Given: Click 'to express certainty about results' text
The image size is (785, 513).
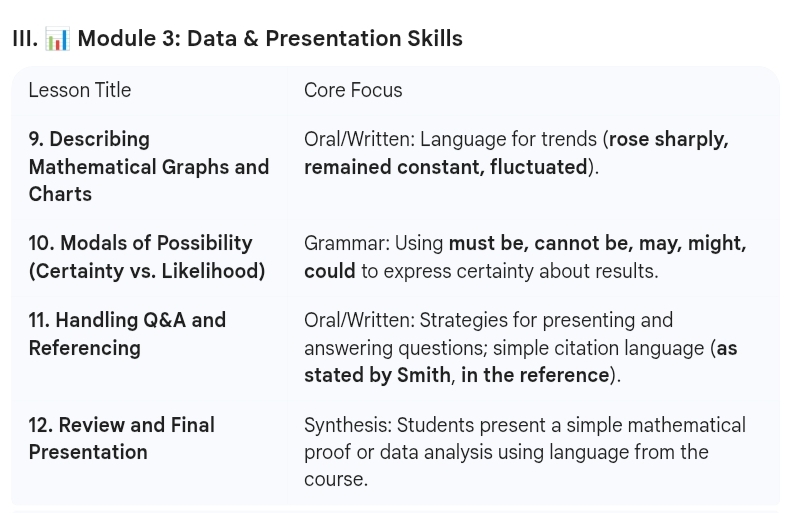Looking at the screenshot, I should click(509, 271).
